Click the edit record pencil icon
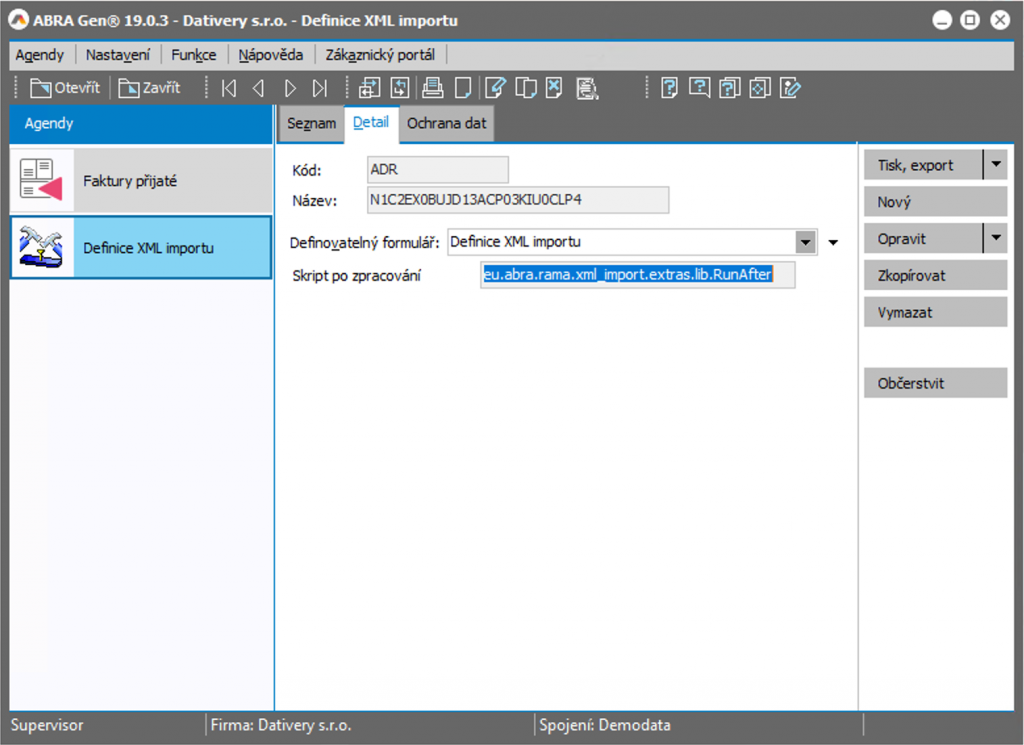The width and height of the screenshot is (1024, 745). 495,87
